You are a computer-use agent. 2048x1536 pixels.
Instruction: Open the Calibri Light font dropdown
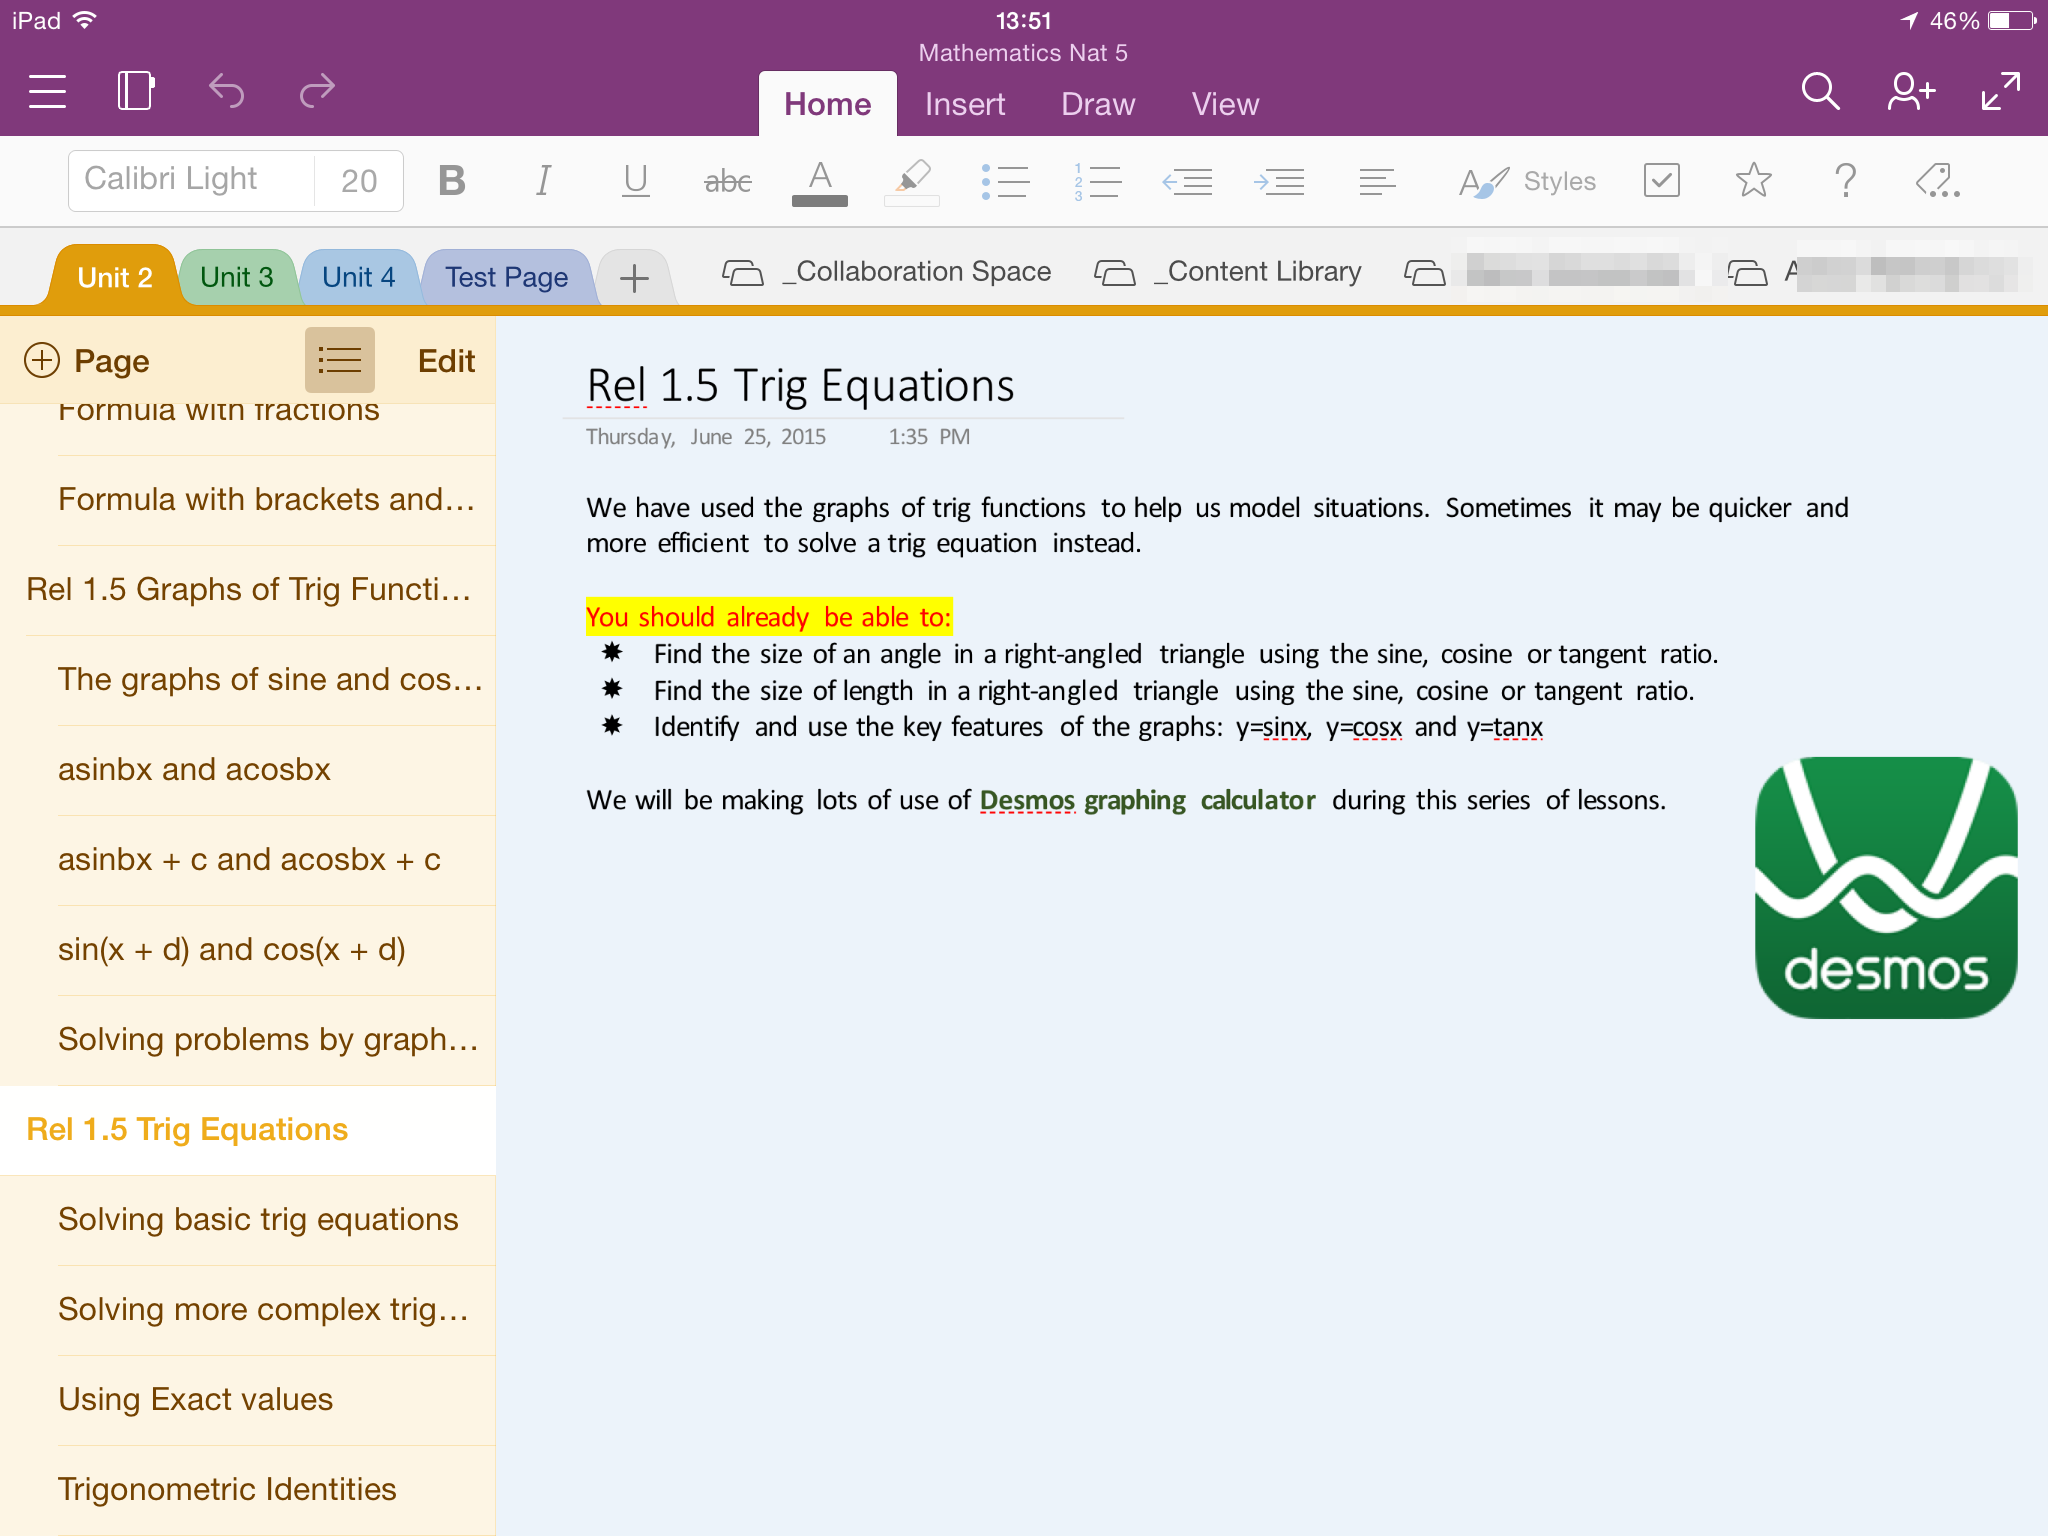point(190,180)
